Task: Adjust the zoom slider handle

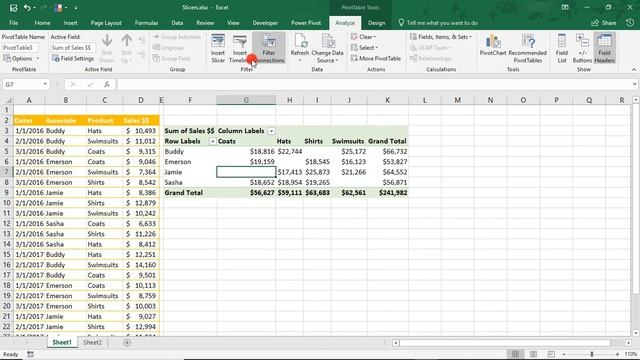Action: (592, 354)
